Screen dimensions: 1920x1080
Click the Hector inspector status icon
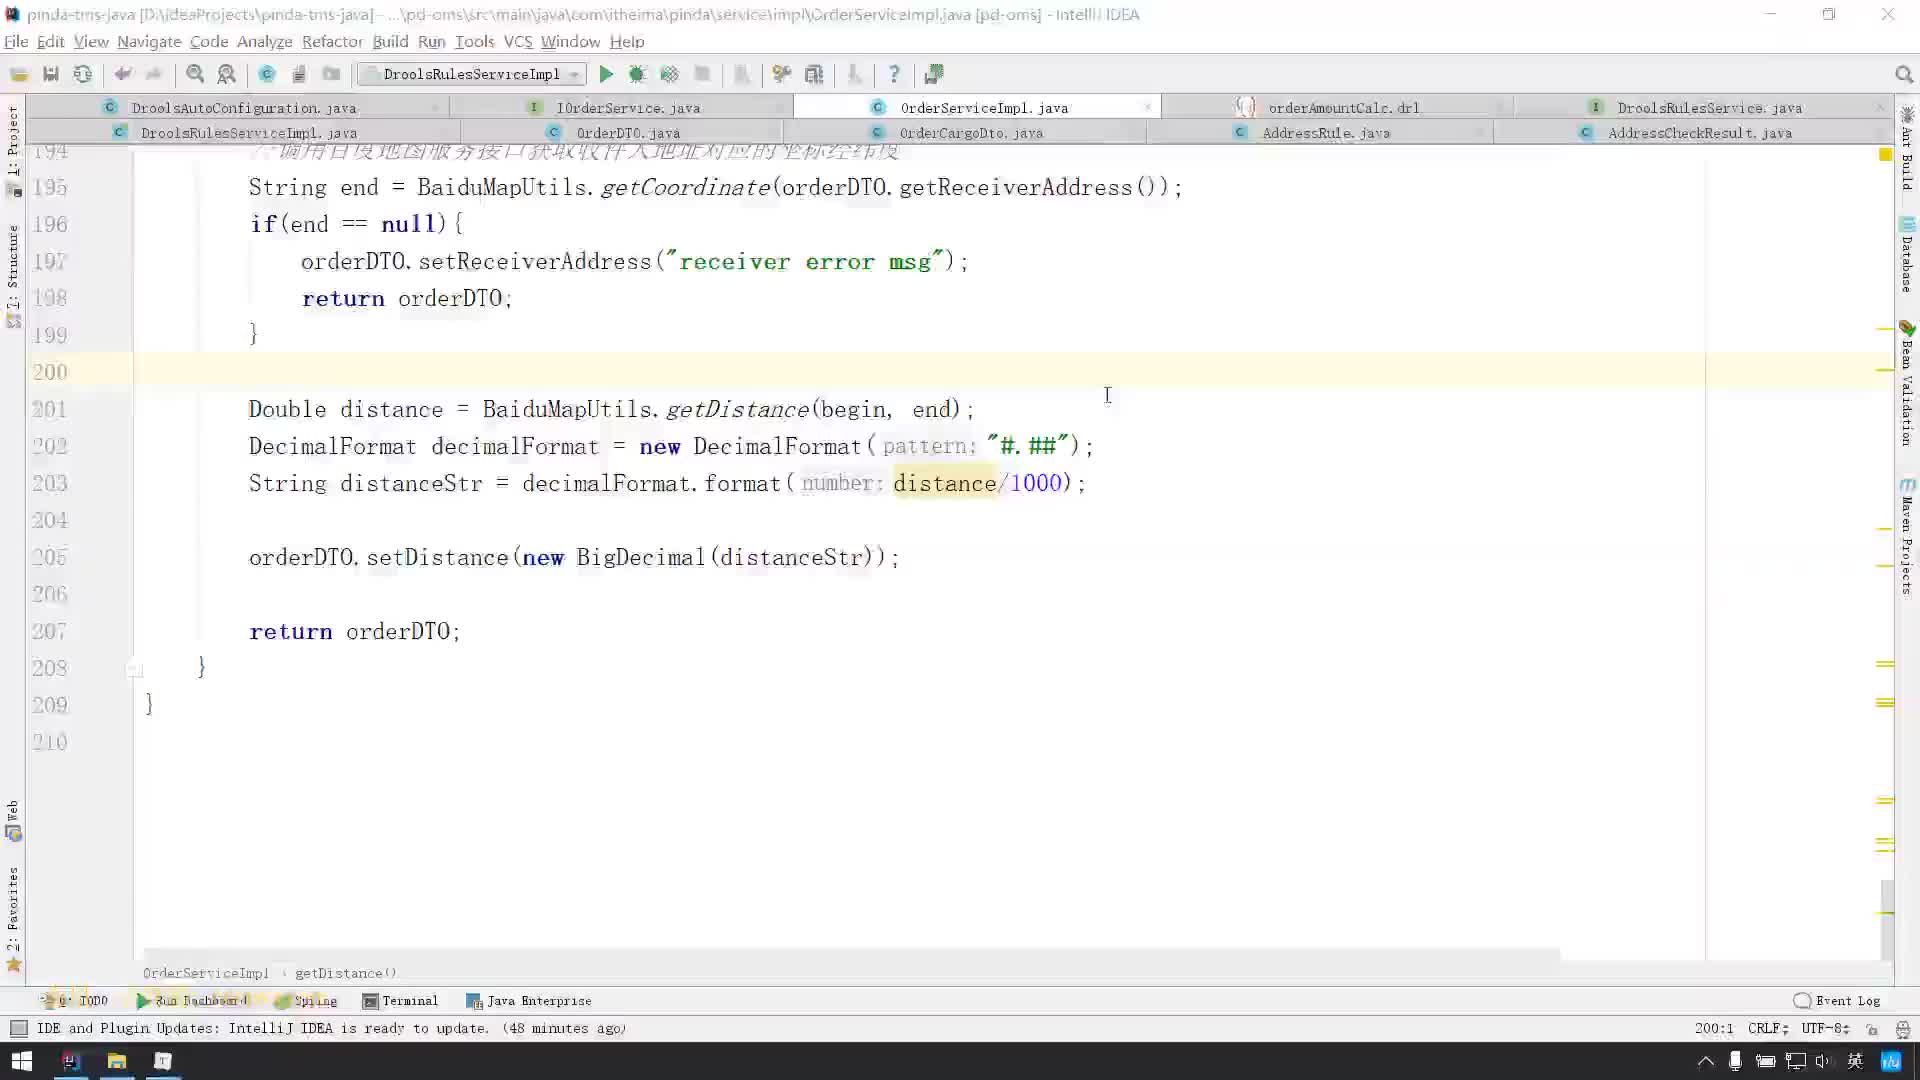coord(1903,1028)
